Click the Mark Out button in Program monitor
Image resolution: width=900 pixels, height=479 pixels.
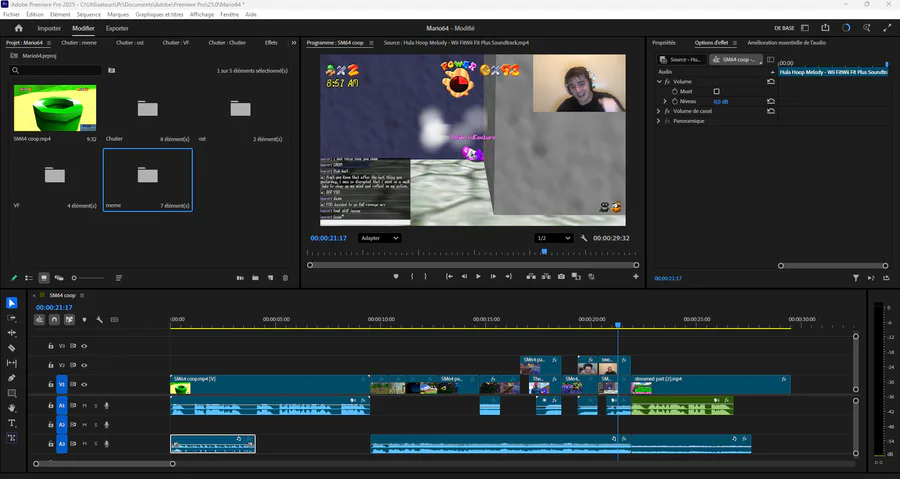coord(425,277)
